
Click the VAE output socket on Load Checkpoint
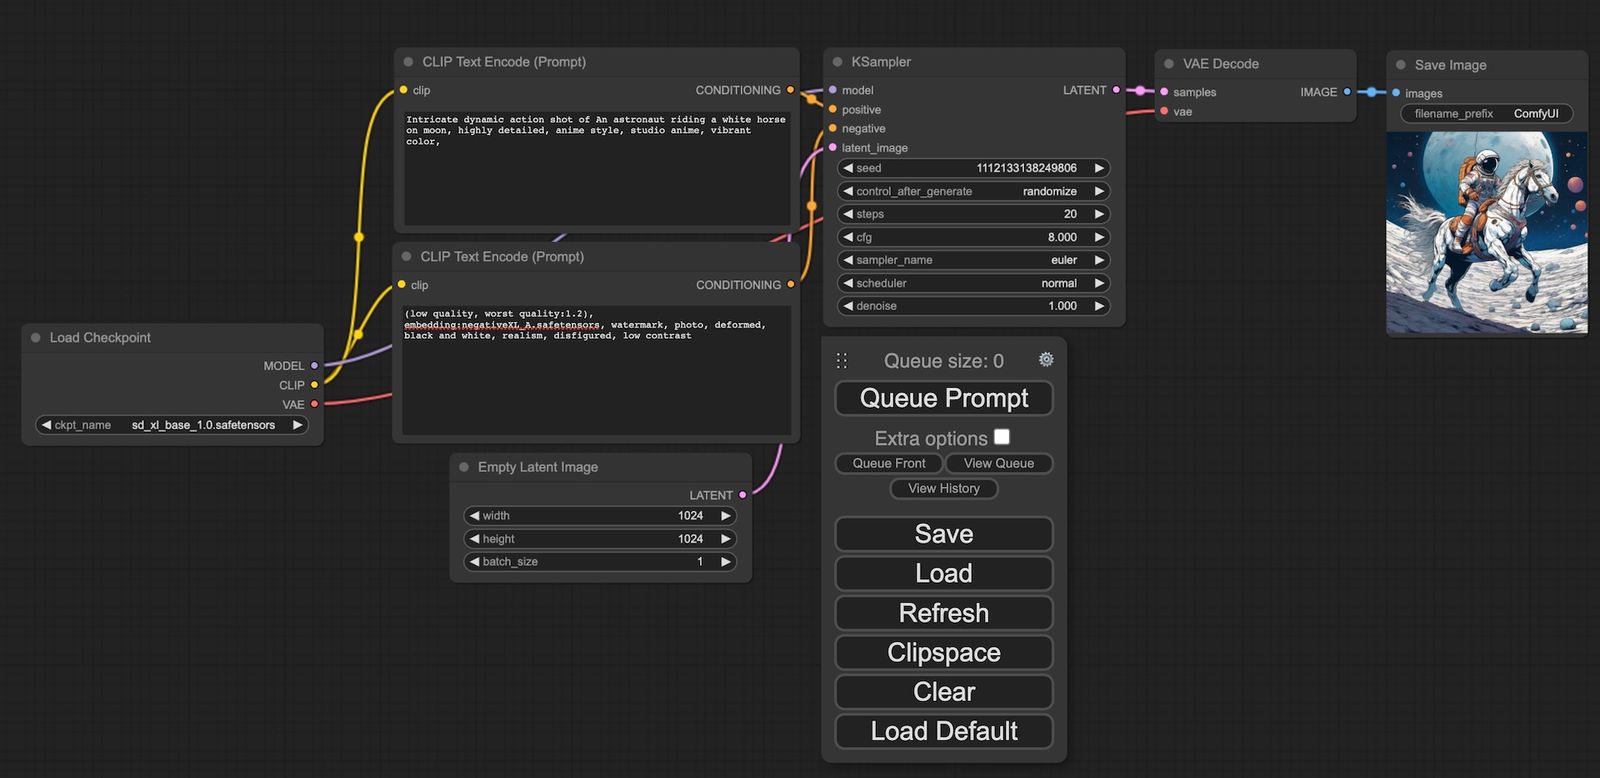click(314, 404)
